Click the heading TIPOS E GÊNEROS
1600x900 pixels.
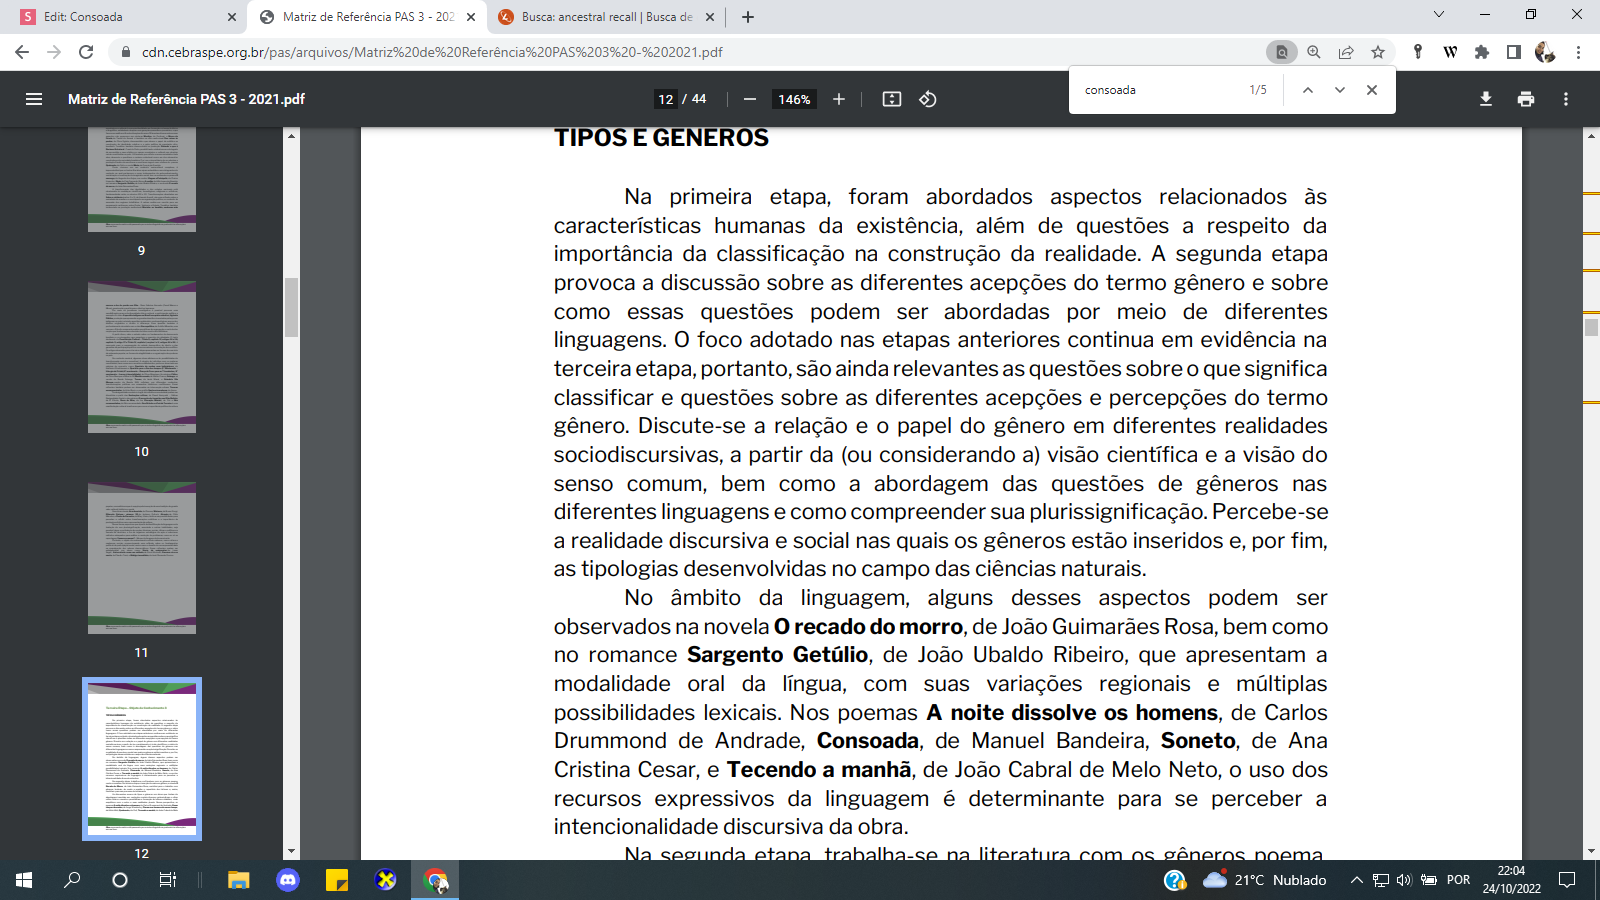click(661, 138)
